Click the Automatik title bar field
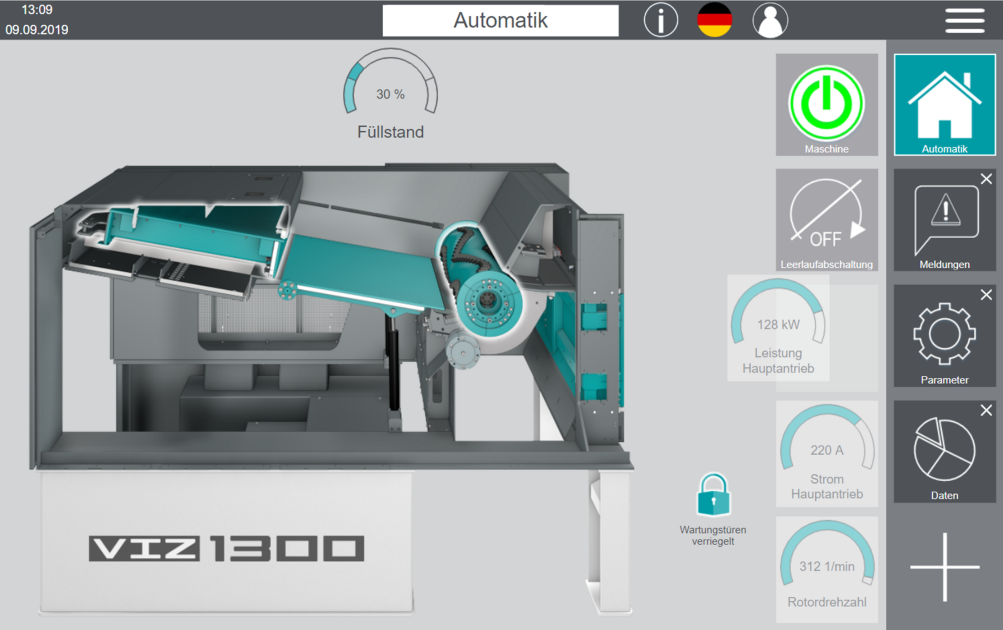This screenshot has height=630, width=1003. [500, 20]
